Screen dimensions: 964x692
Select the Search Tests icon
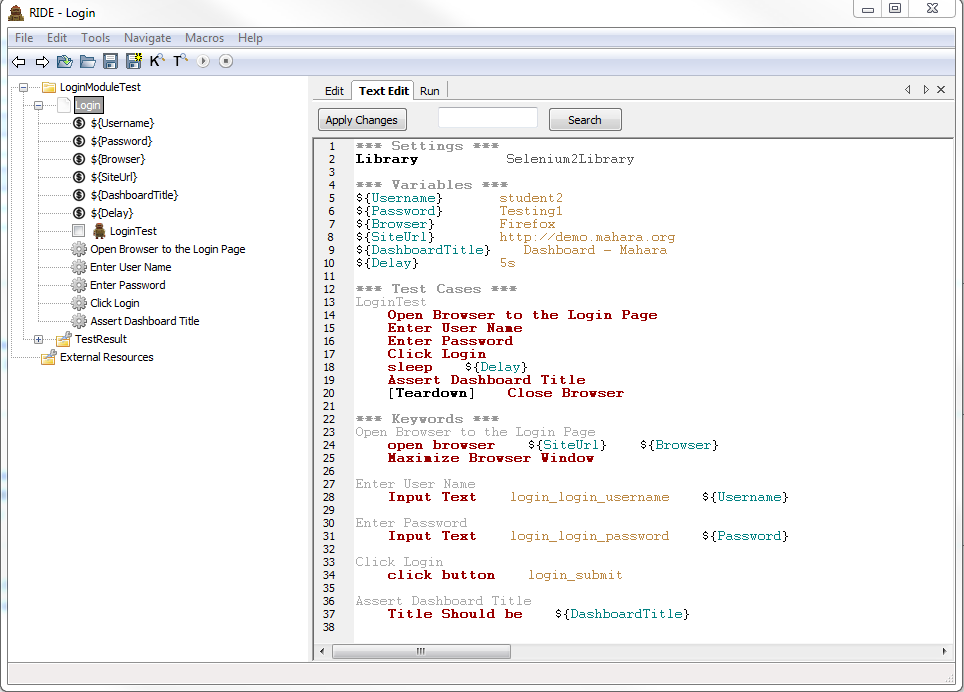click(182, 61)
